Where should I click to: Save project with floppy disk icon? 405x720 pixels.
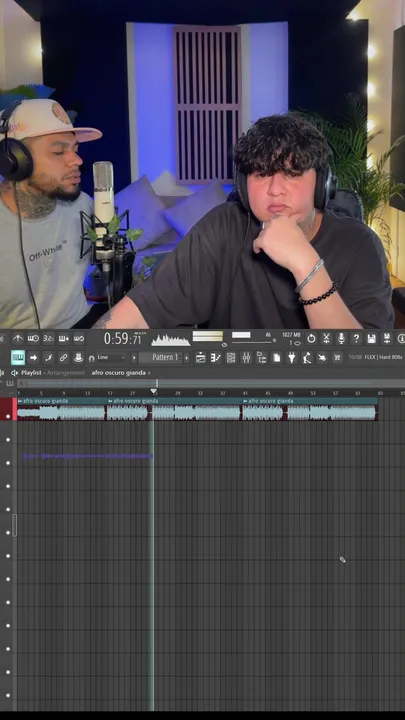coord(371,339)
